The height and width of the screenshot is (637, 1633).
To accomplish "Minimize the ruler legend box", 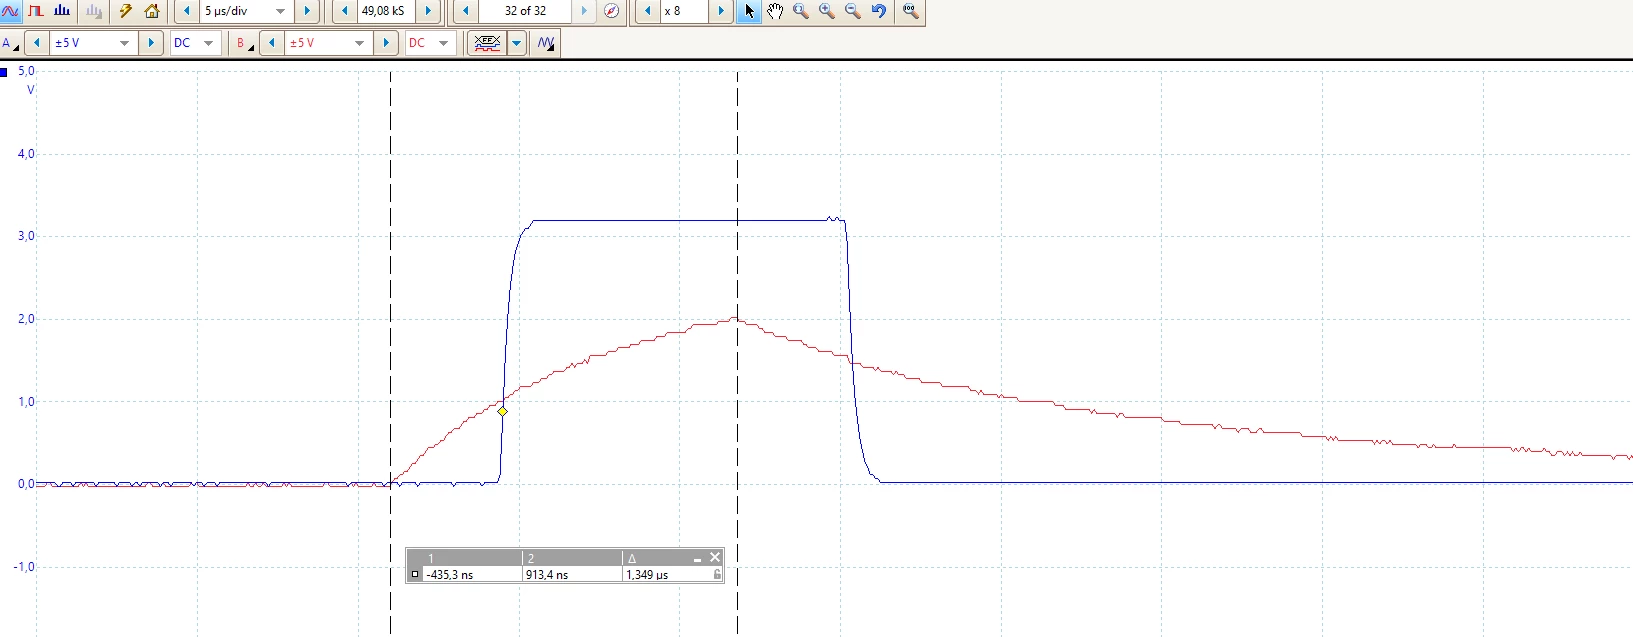I will pyautogui.click(x=697, y=558).
